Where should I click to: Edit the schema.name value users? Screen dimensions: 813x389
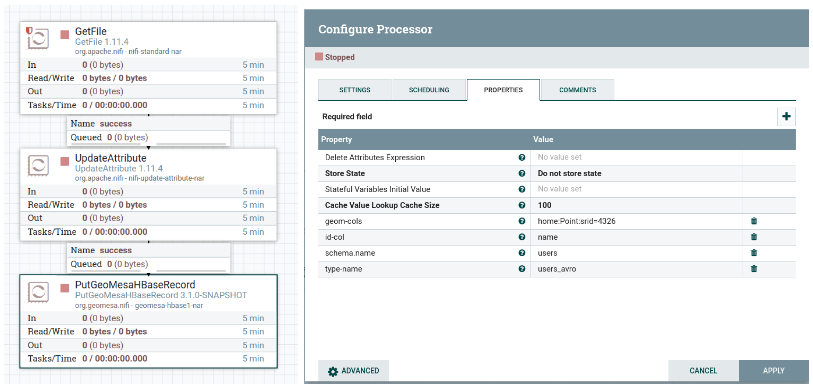pyautogui.click(x=637, y=253)
